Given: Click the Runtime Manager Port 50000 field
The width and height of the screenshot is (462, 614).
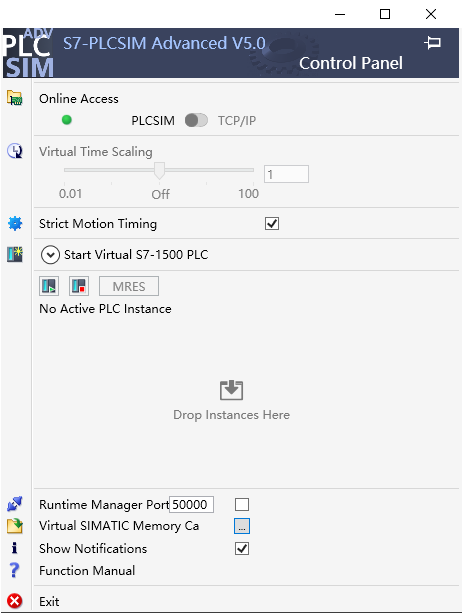Looking at the screenshot, I should [191, 504].
